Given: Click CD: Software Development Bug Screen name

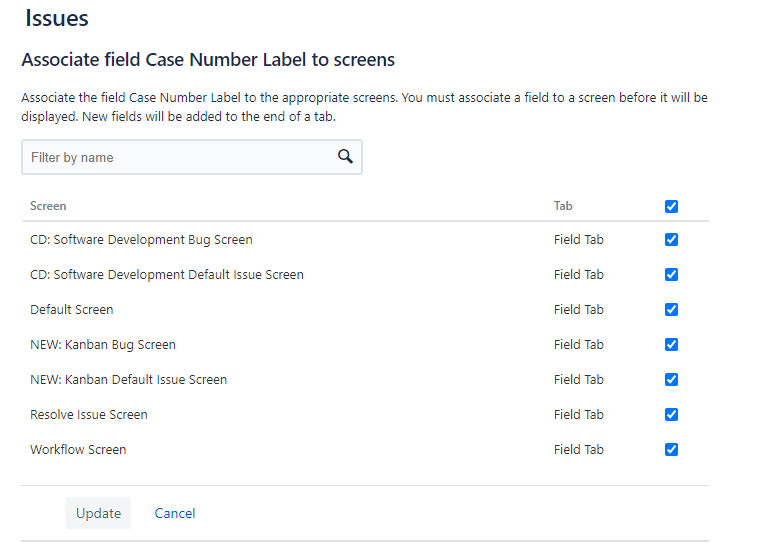Looking at the screenshot, I should point(141,240).
